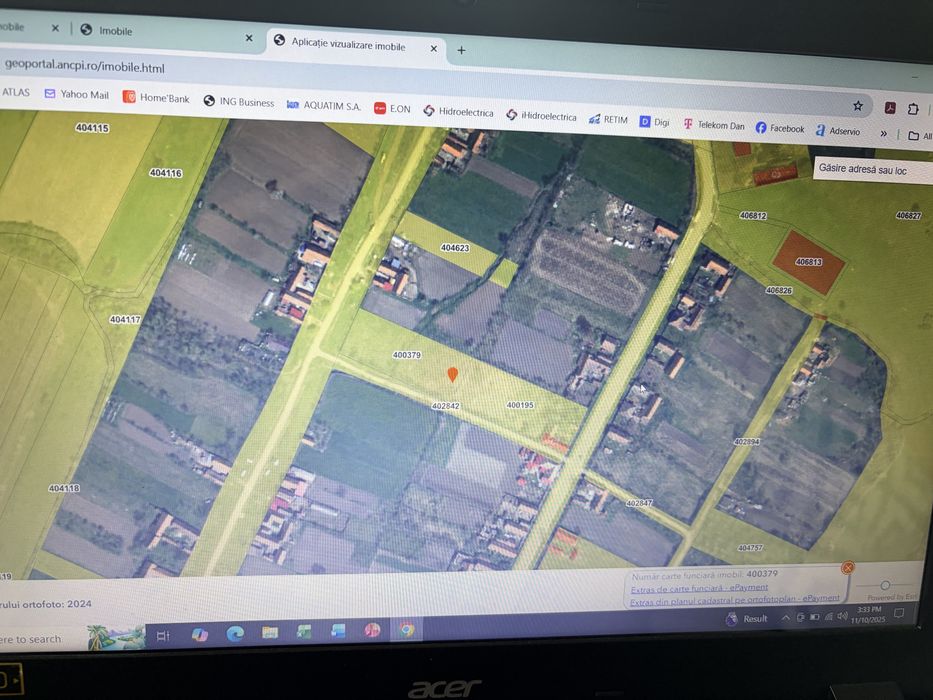933x700 pixels.
Task: Select parcel label 402847 on the map
Action: point(639,503)
